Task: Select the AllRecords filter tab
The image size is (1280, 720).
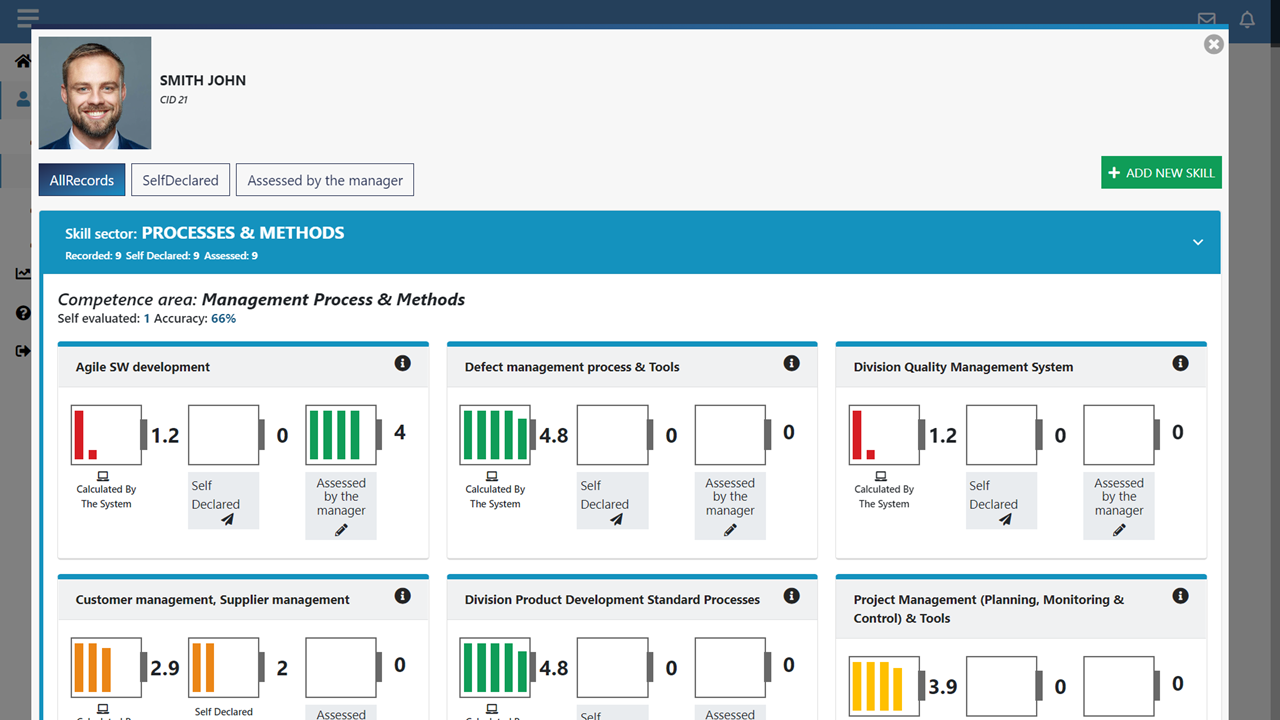Action: point(82,180)
